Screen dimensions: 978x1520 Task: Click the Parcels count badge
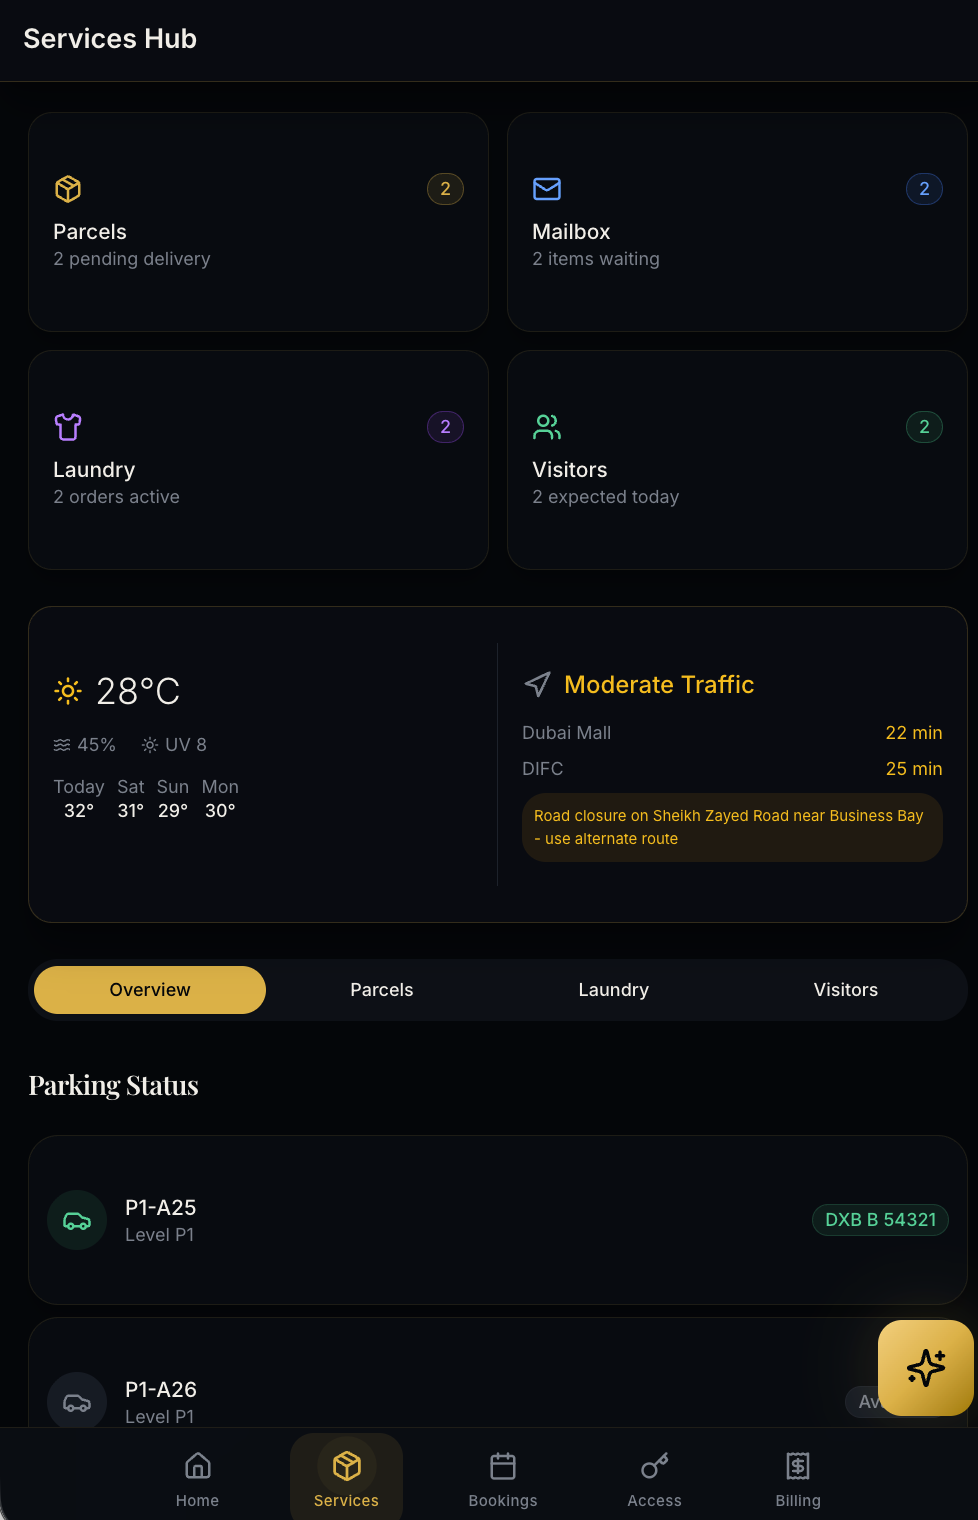pyautogui.click(x=445, y=189)
